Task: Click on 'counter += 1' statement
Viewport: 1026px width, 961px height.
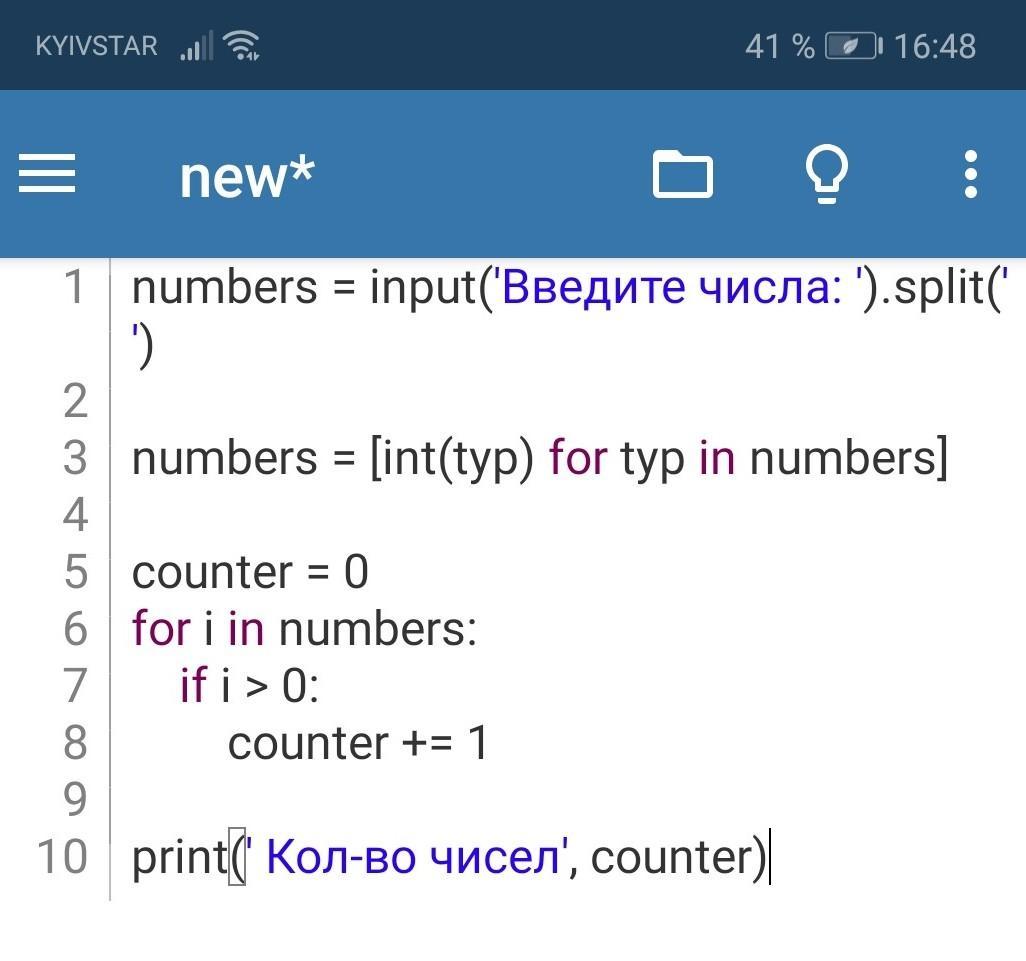Action: pyautogui.click(x=357, y=743)
